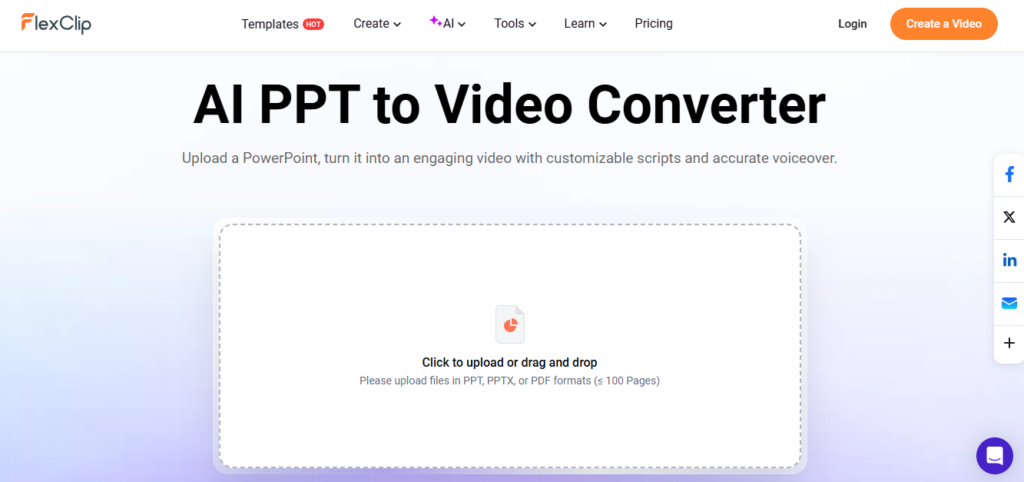This screenshot has height=482, width=1024.
Task: Click the FlexClip logo
Action: coord(56,23)
